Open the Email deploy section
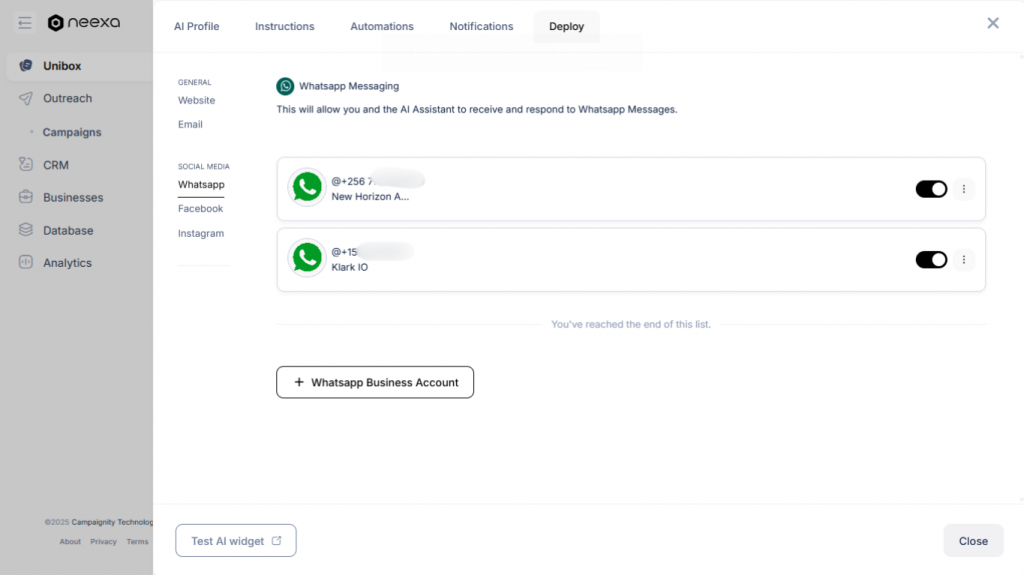 (190, 125)
